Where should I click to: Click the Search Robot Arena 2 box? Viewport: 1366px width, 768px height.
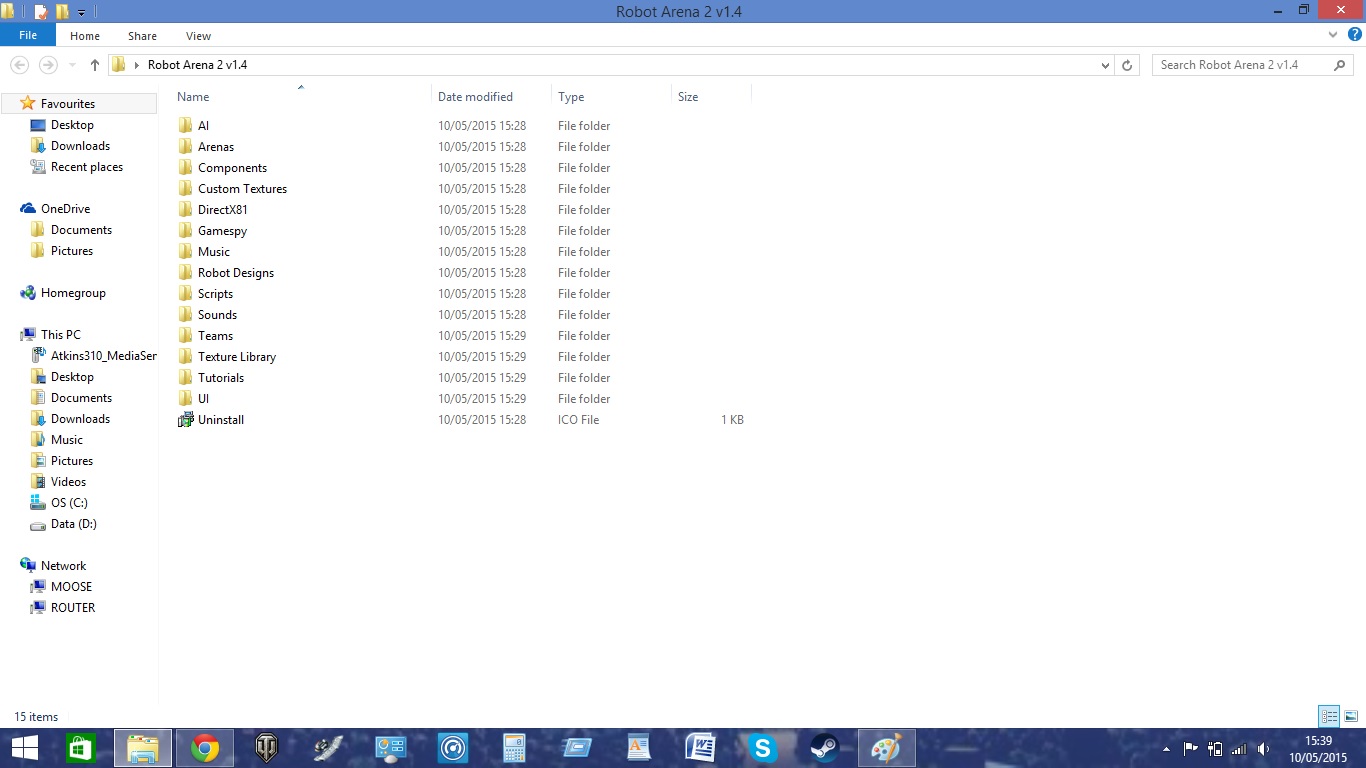click(1244, 65)
